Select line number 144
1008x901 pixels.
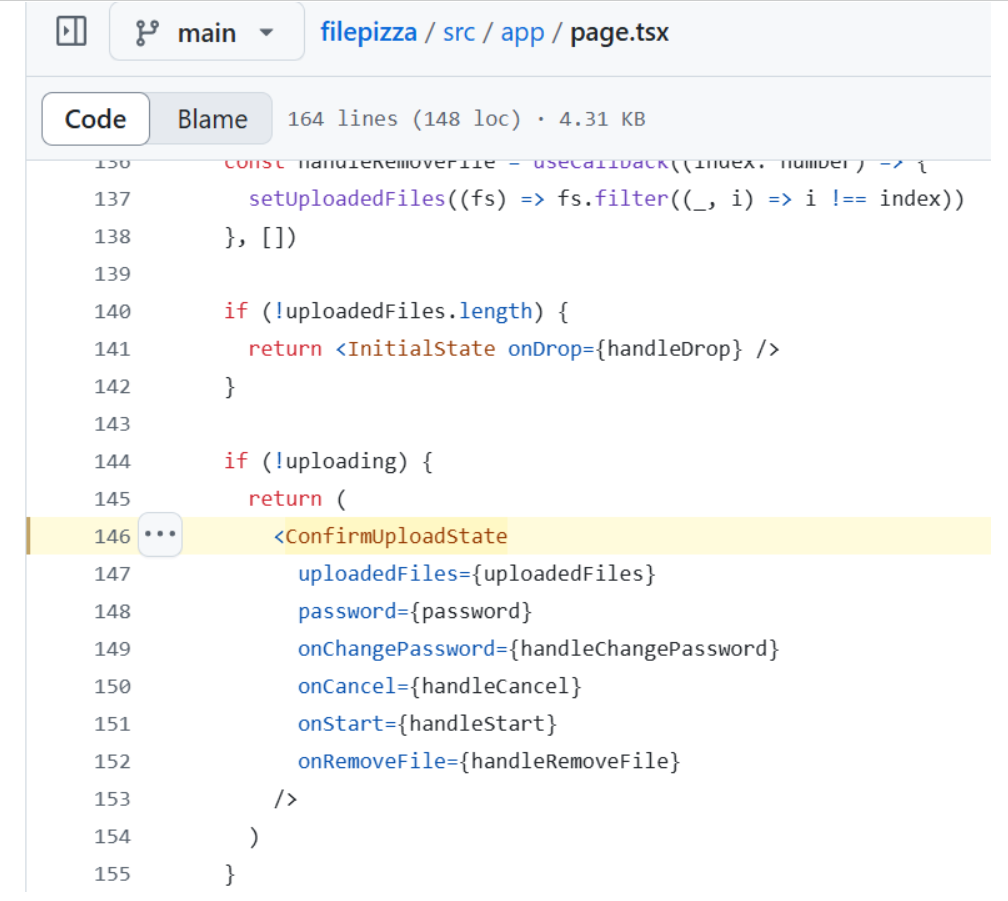pos(112,461)
